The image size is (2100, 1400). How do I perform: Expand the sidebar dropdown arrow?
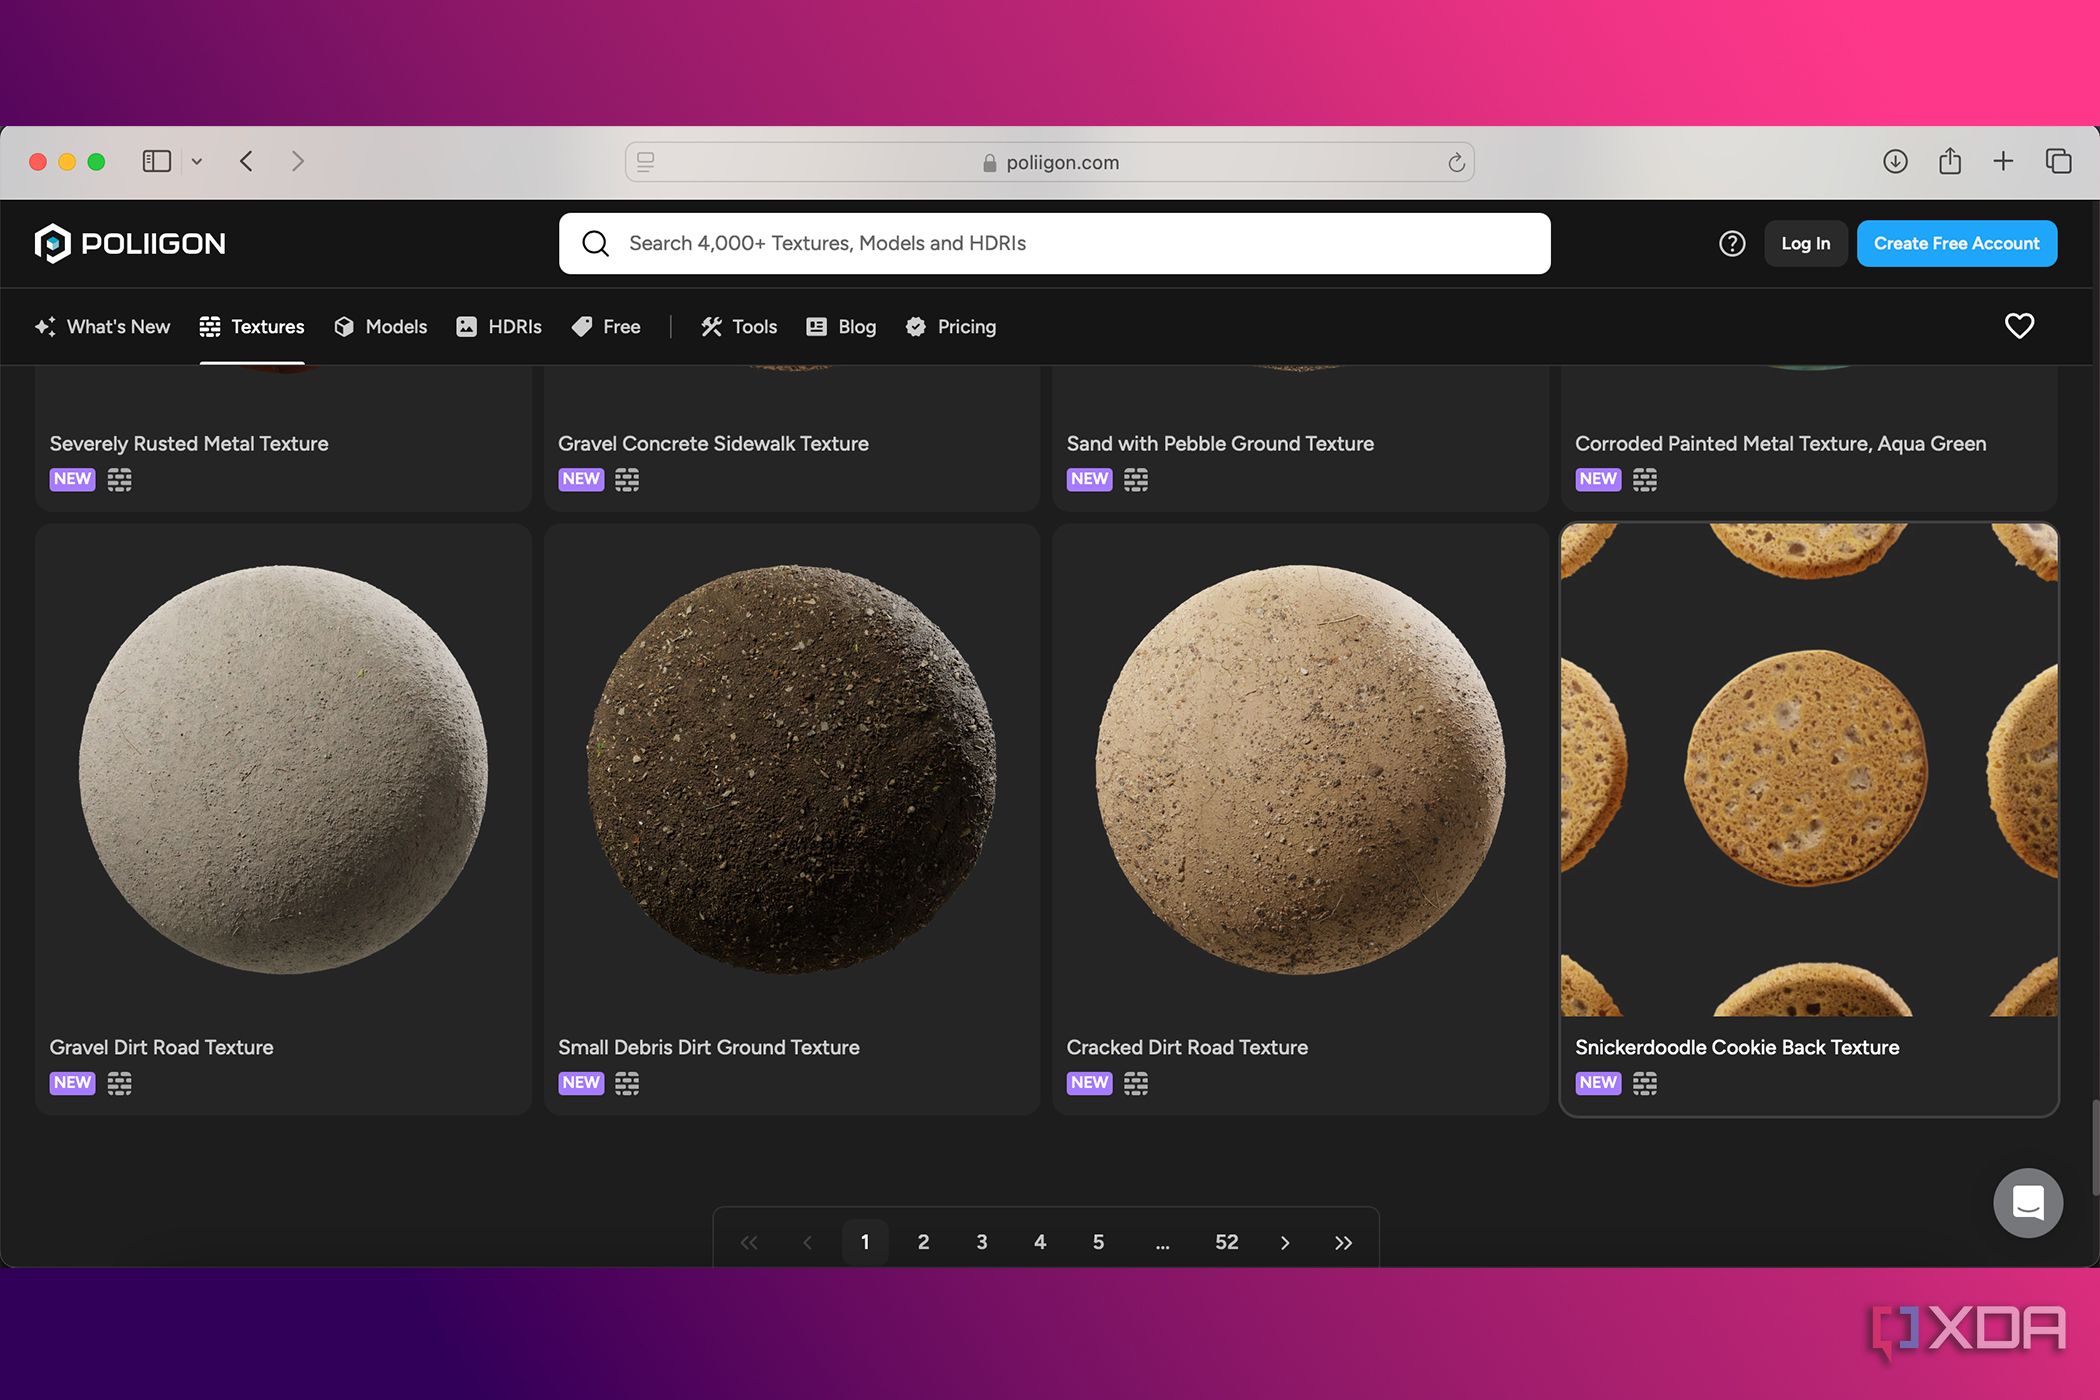pos(197,161)
